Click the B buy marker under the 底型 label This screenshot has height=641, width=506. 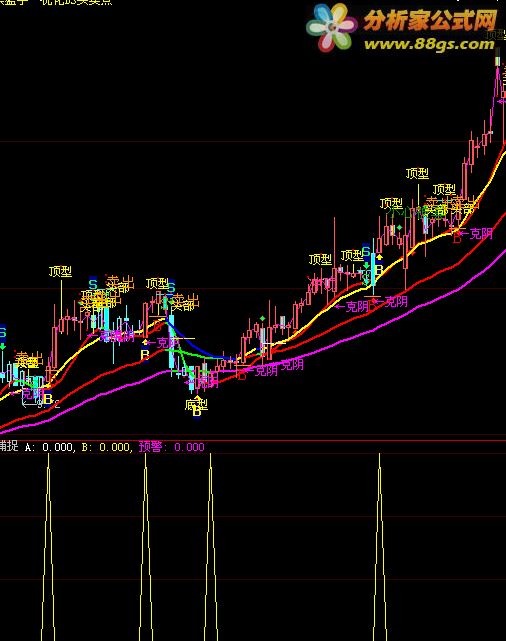pyautogui.click(x=197, y=412)
